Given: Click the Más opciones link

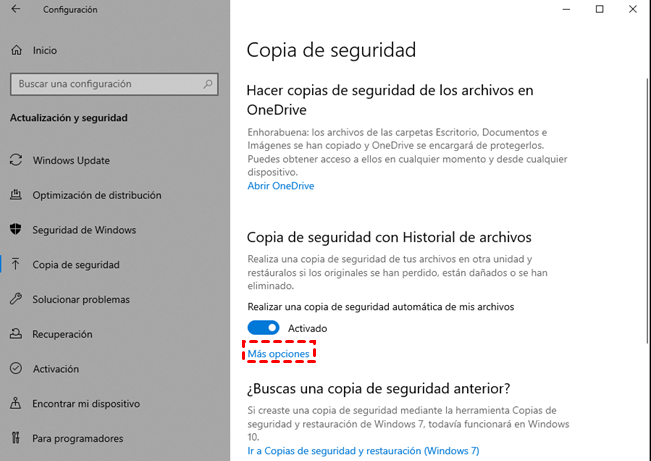Looking at the screenshot, I should (278, 353).
